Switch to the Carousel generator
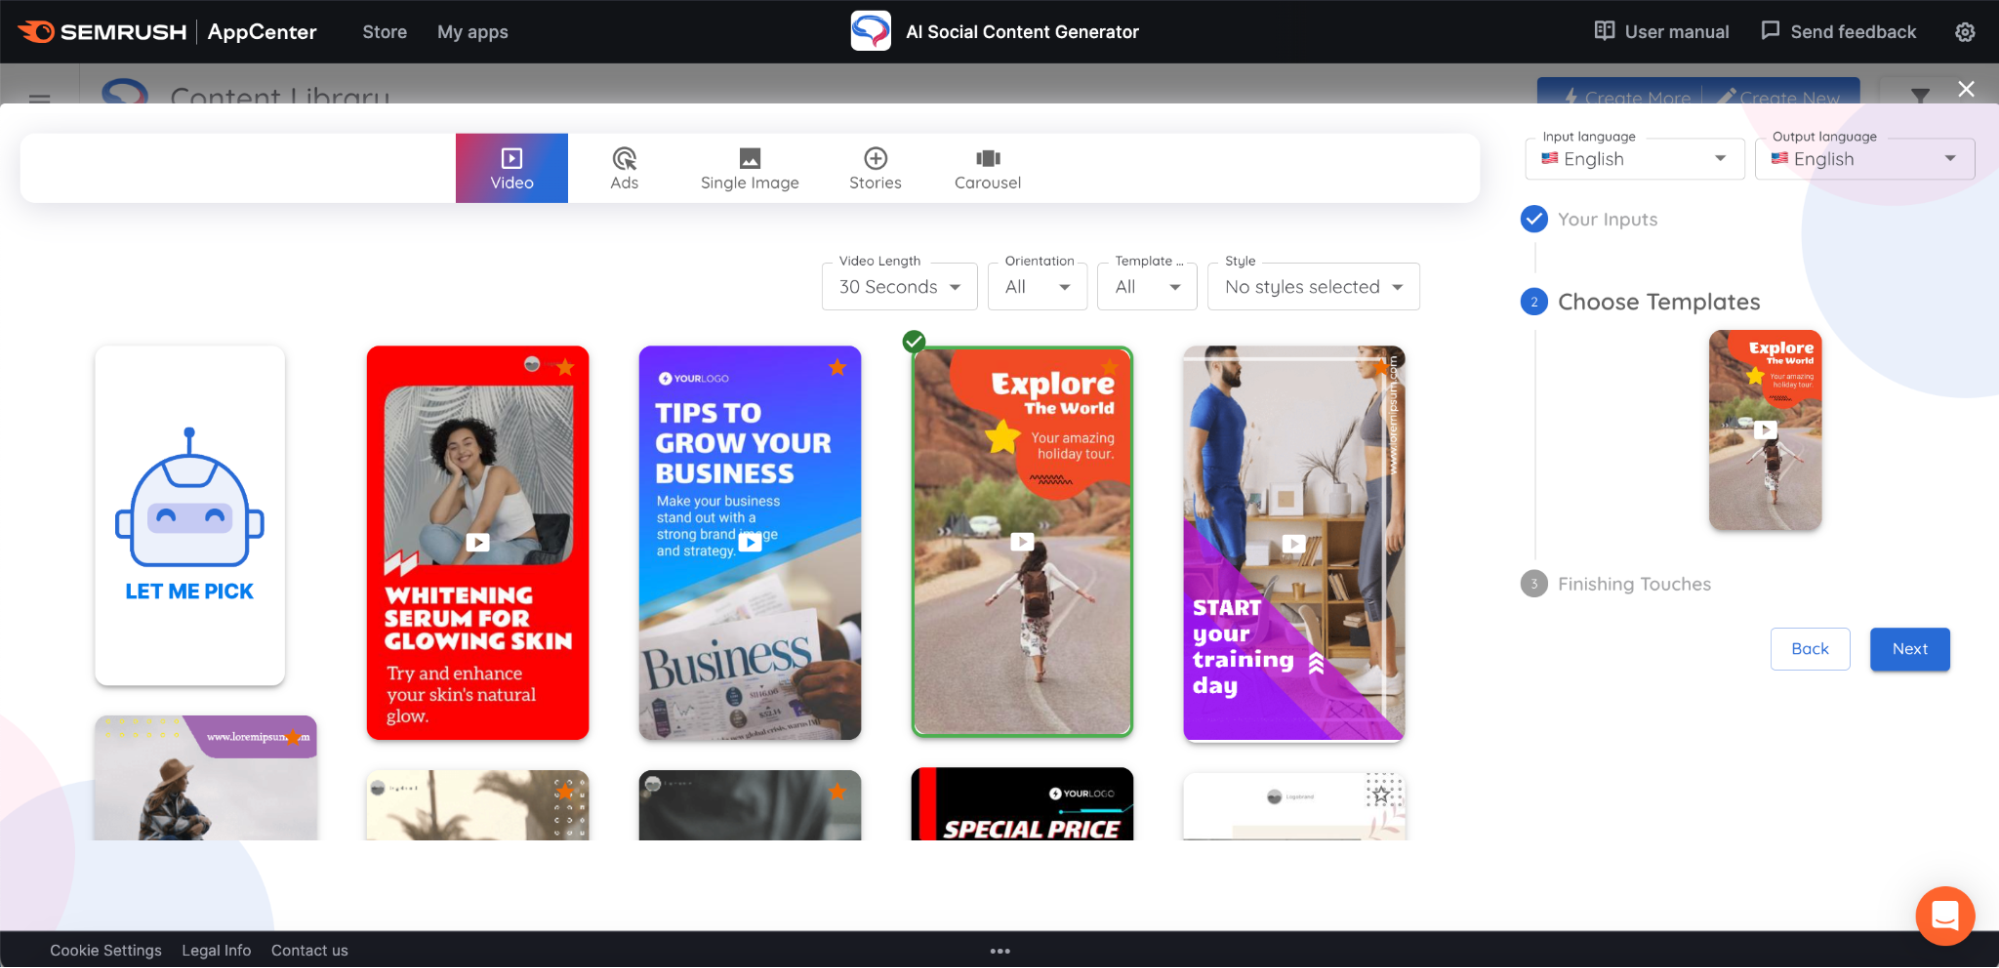This screenshot has width=1999, height=968. pyautogui.click(x=987, y=167)
